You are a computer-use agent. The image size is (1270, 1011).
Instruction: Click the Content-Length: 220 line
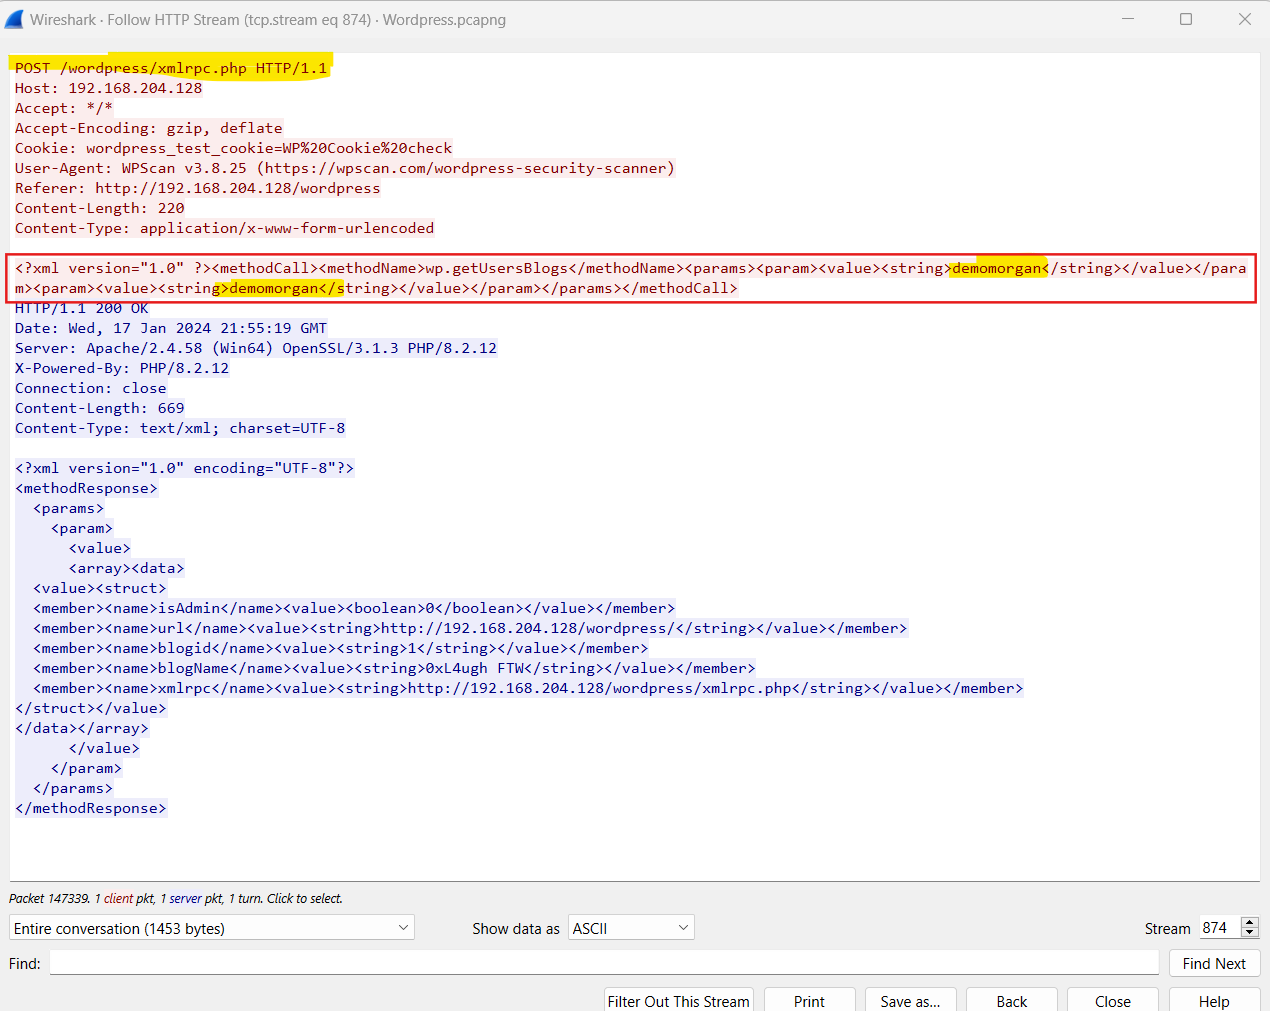pos(99,208)
